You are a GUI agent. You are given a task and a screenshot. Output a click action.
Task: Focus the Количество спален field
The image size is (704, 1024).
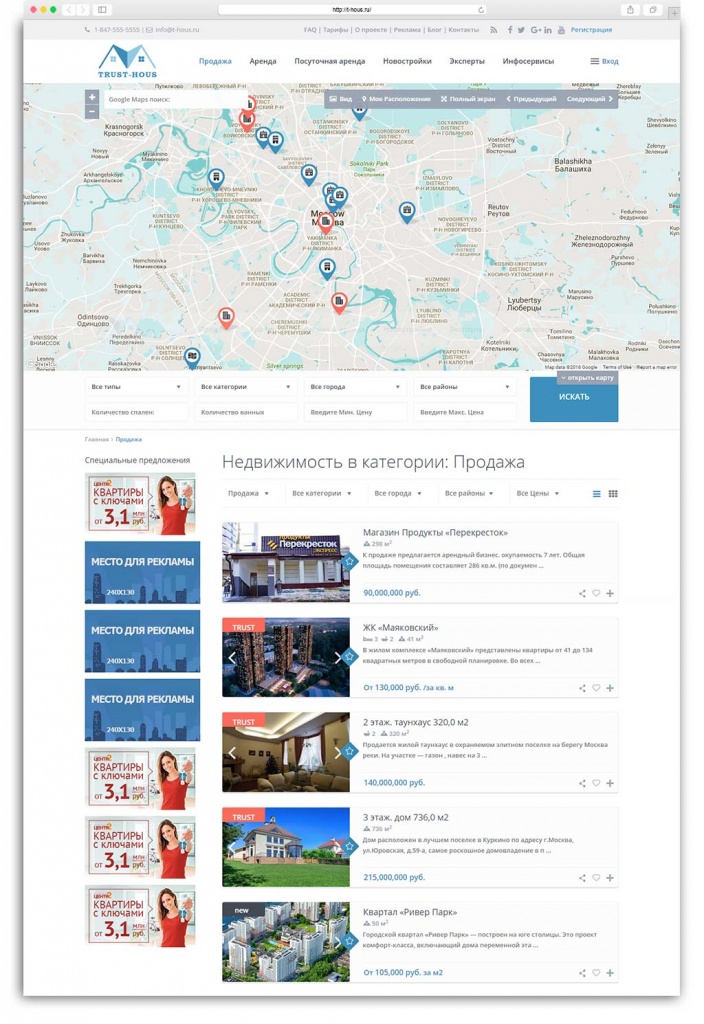[136, 412]
